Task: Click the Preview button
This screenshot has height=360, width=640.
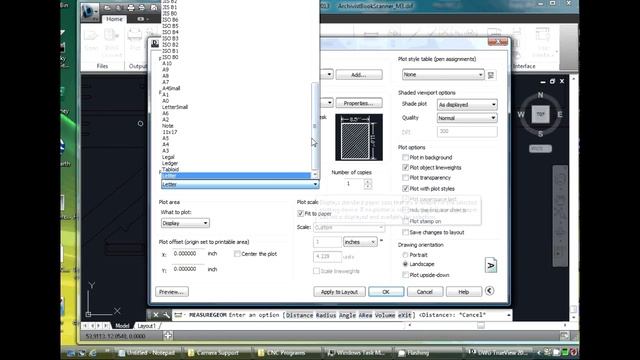Action: pyautogui.click(x=171, y=292)
